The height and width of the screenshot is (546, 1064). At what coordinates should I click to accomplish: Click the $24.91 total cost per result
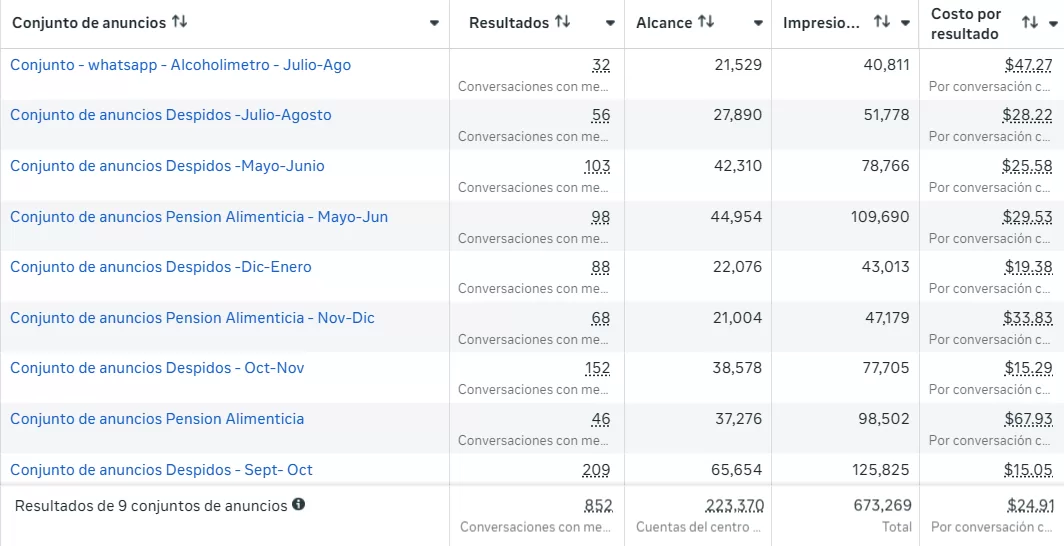point(1030,506)
